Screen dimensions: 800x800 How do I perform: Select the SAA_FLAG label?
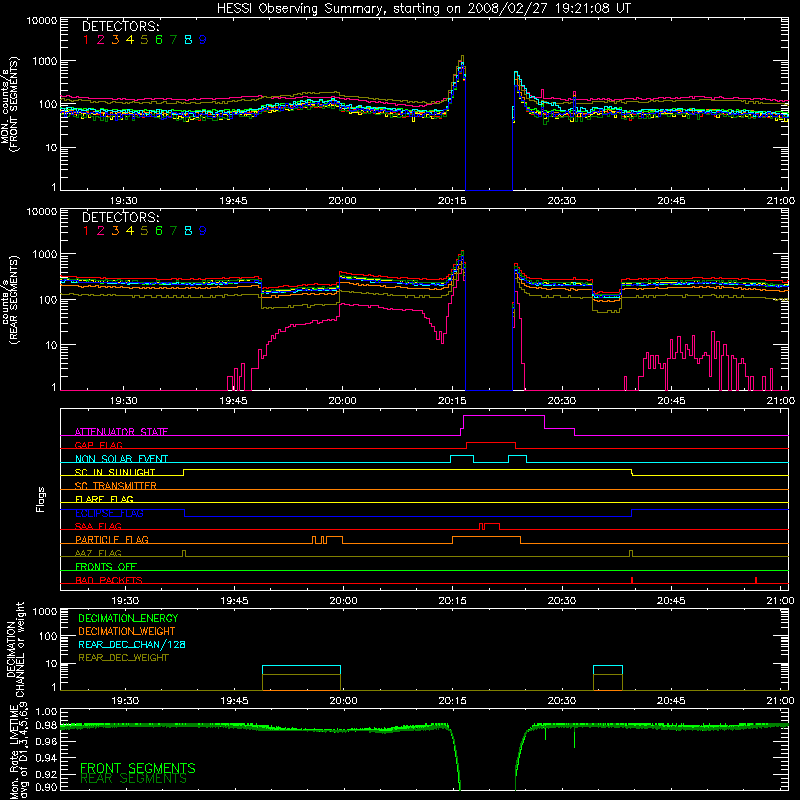[98, 526]
